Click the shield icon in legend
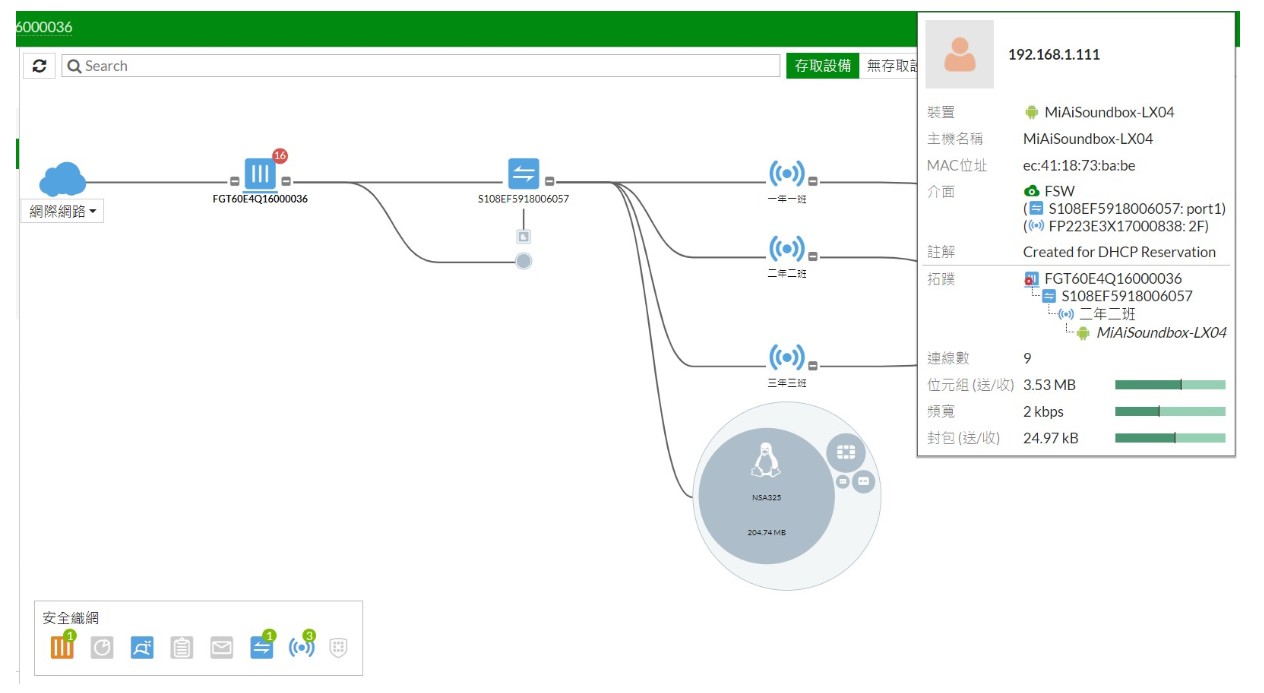The image size is (1264, 693). [338, 648]
